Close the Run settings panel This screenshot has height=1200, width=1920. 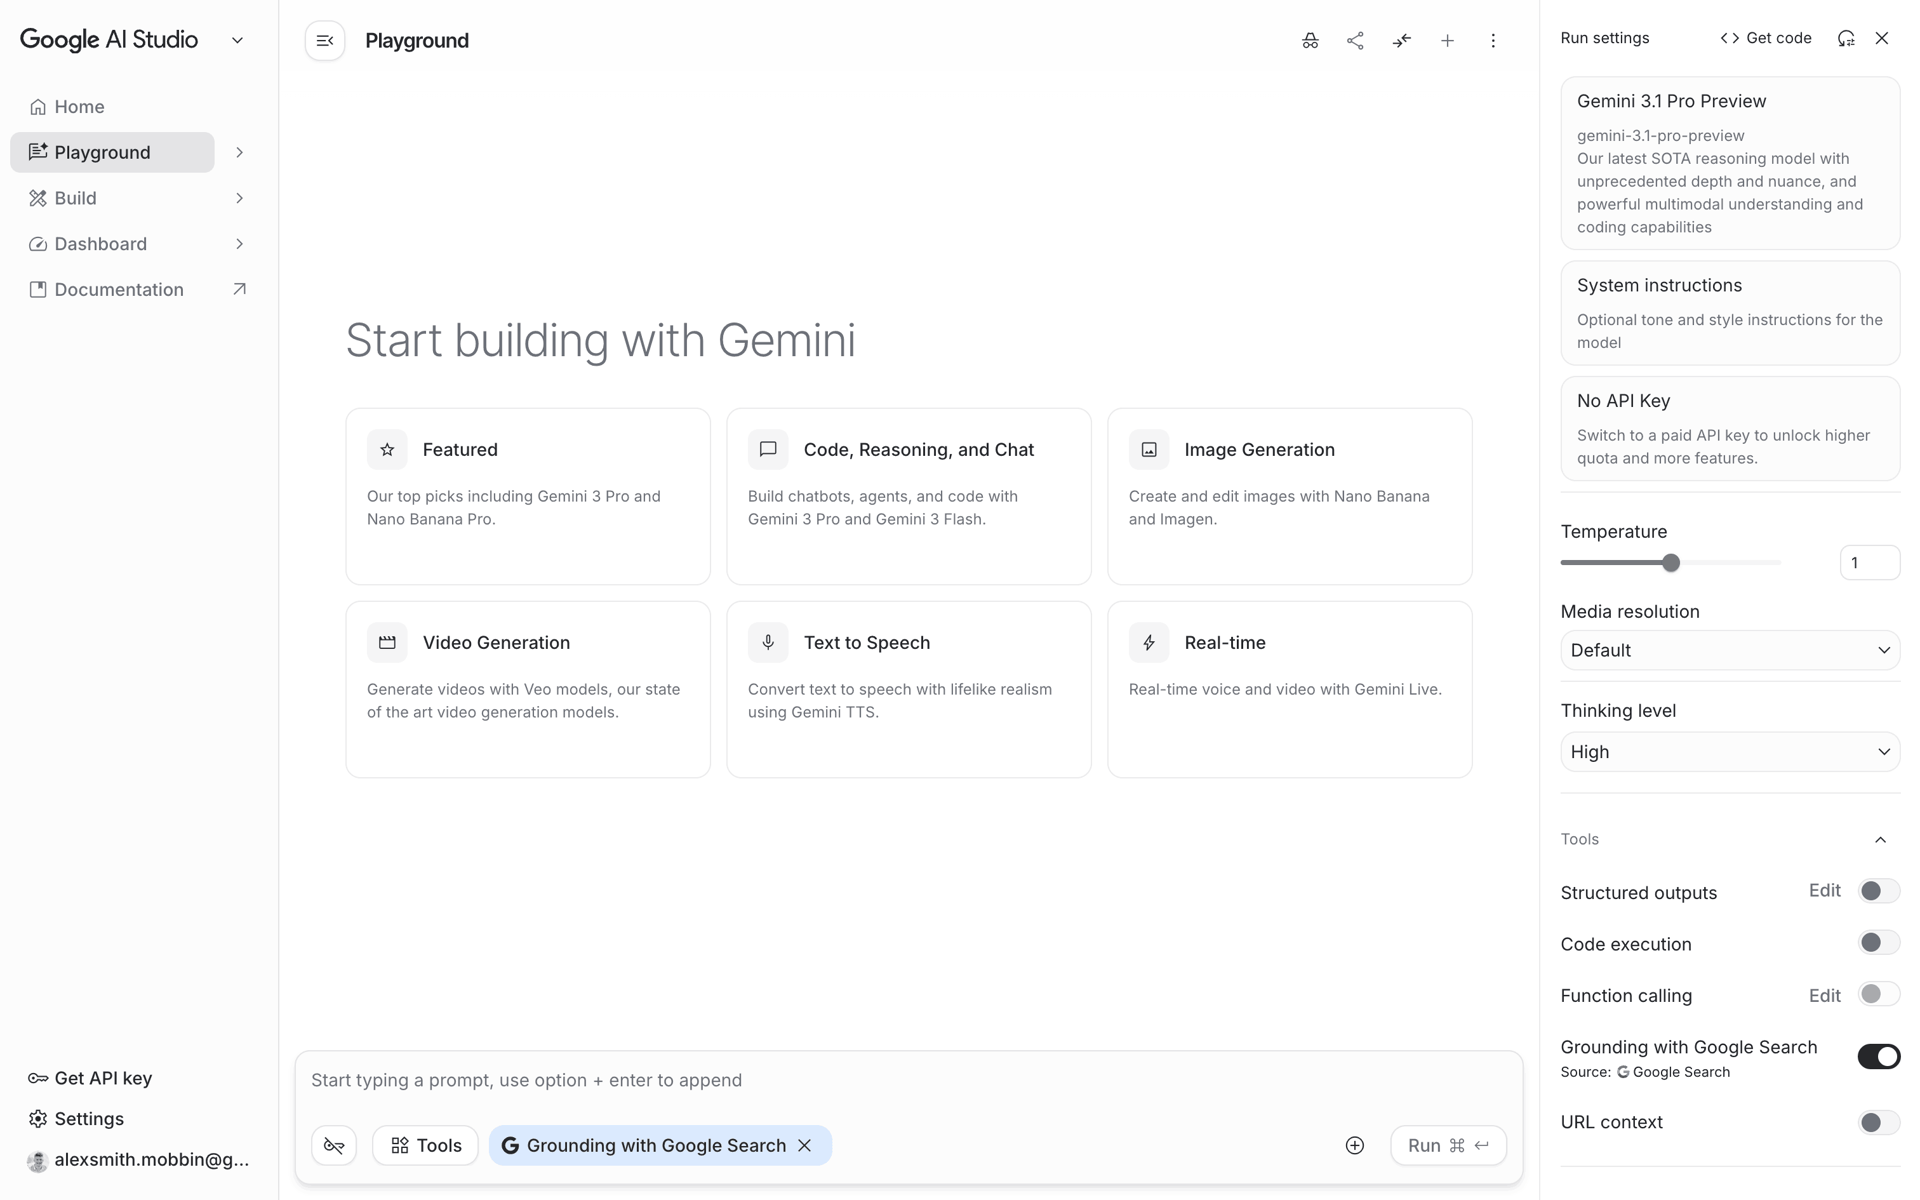coord(1882,38)
